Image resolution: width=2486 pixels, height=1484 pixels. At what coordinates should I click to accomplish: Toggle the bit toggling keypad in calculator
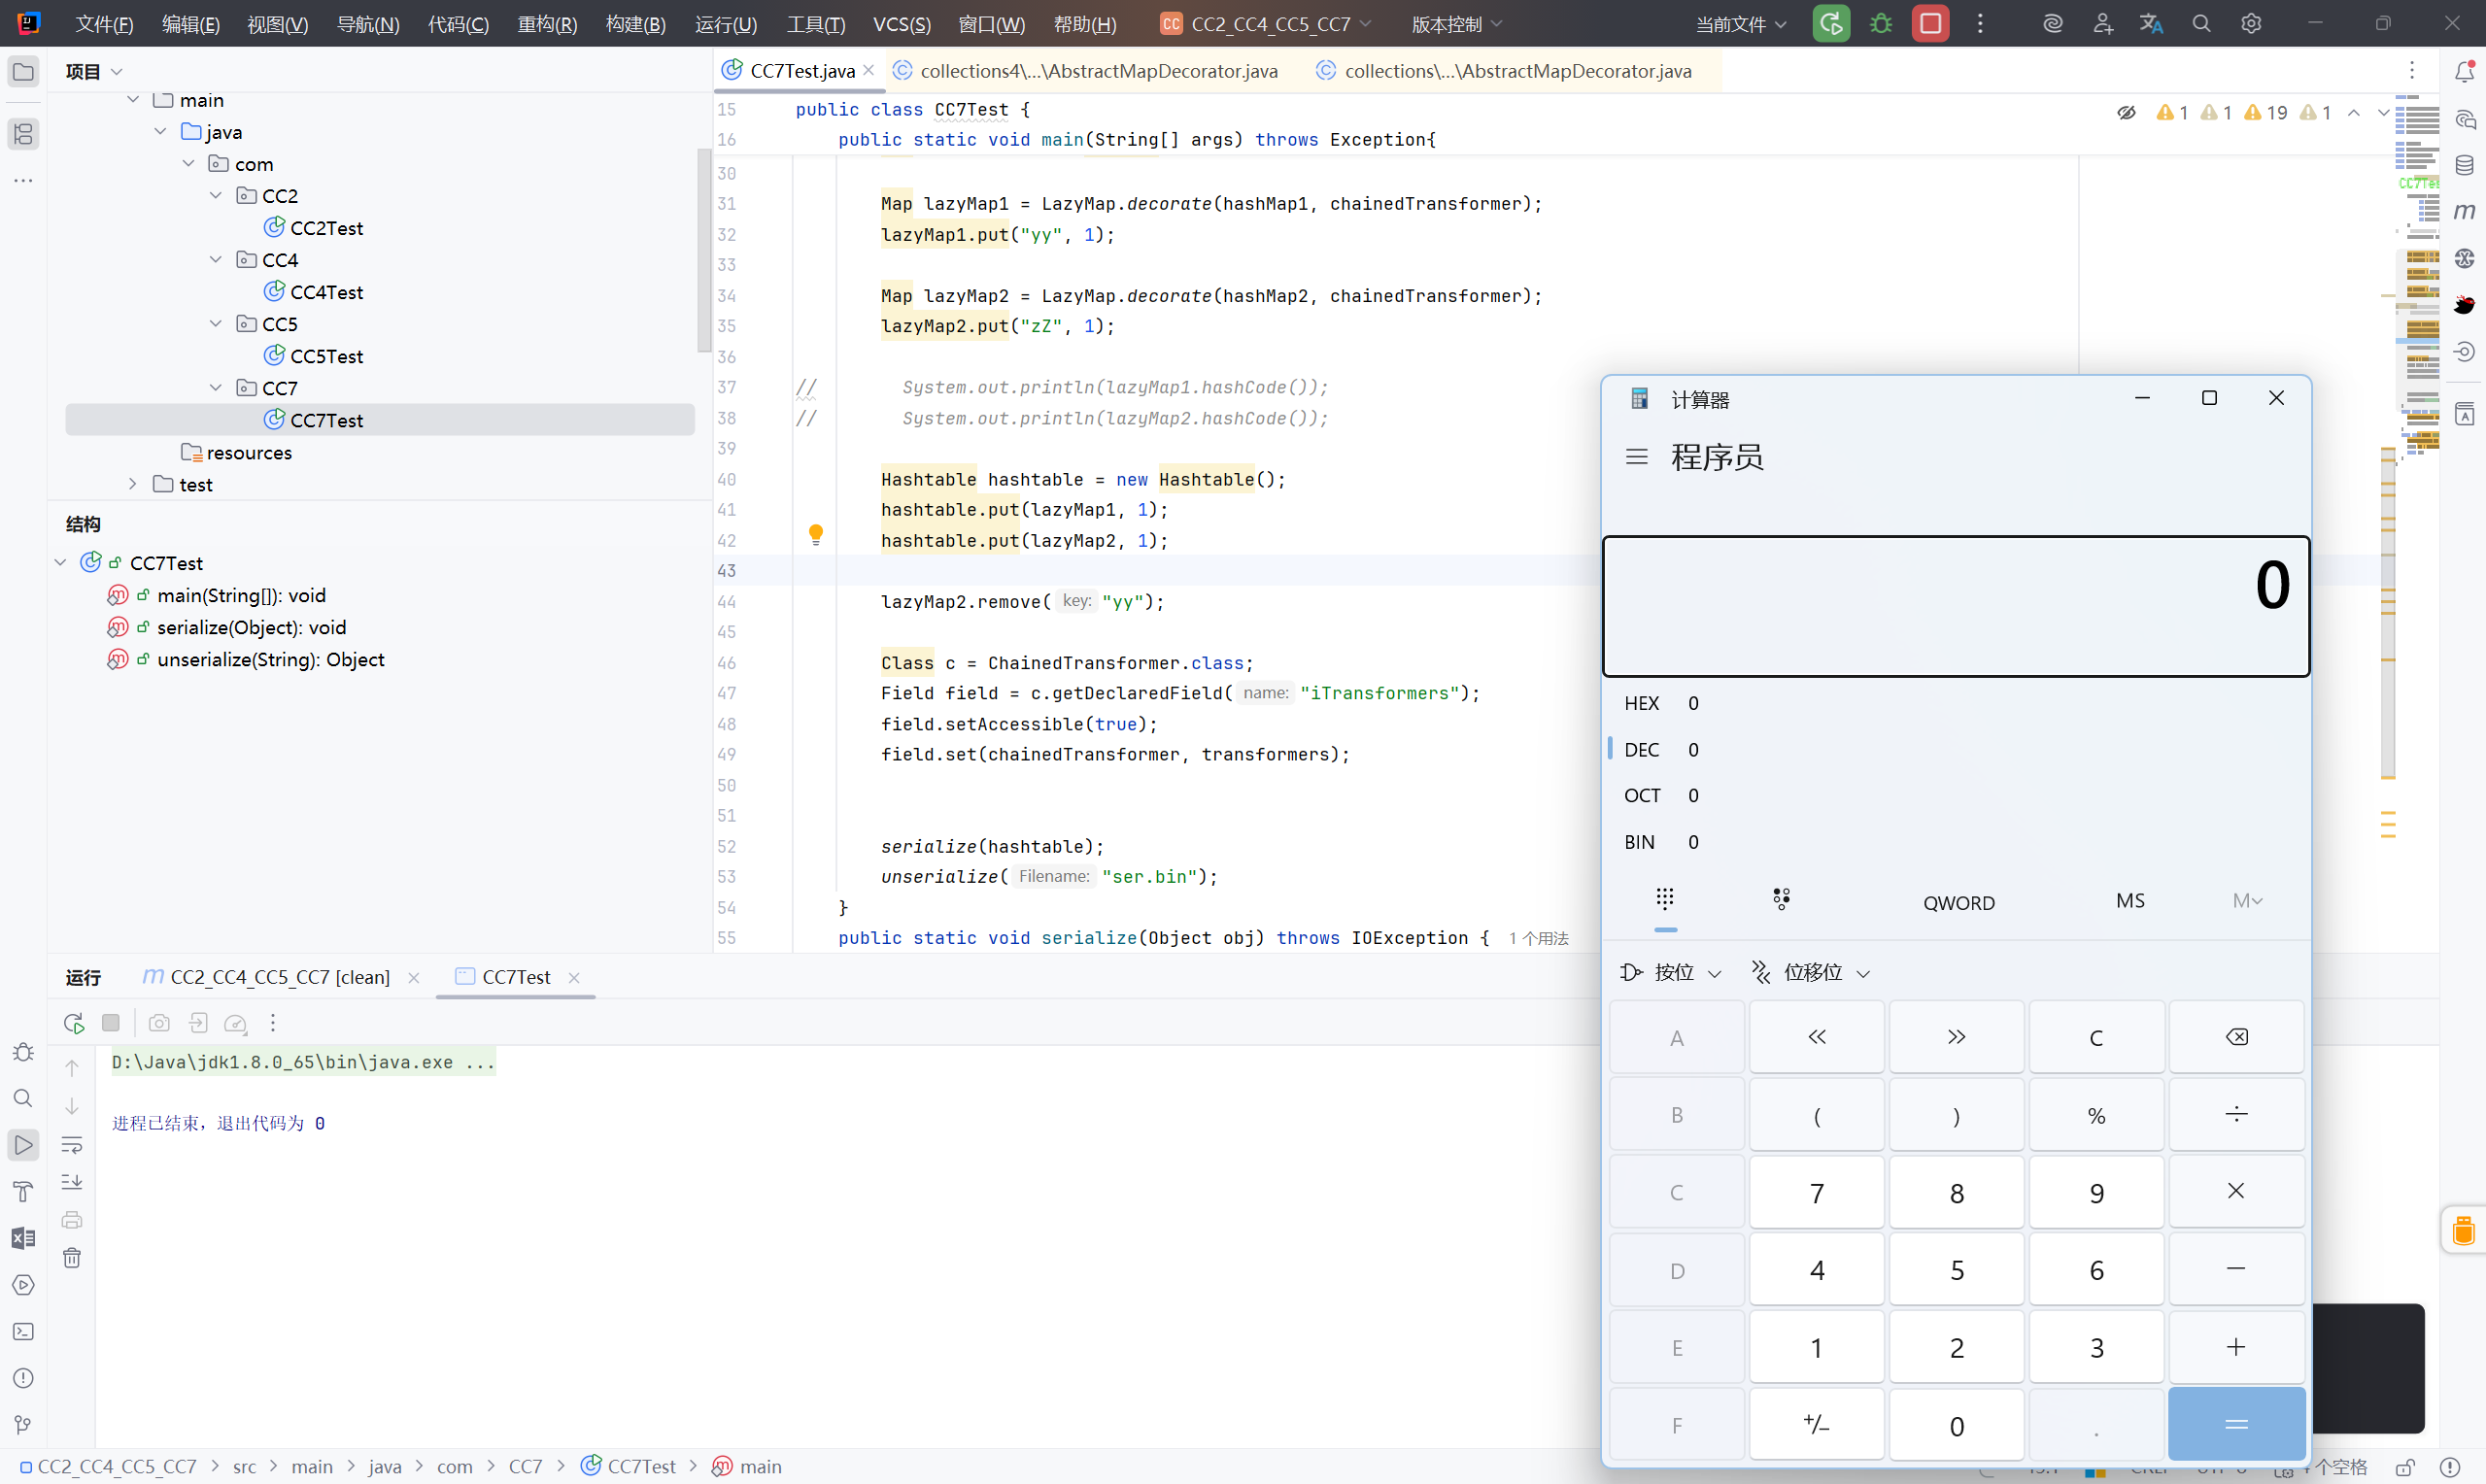click(1781, 900)
